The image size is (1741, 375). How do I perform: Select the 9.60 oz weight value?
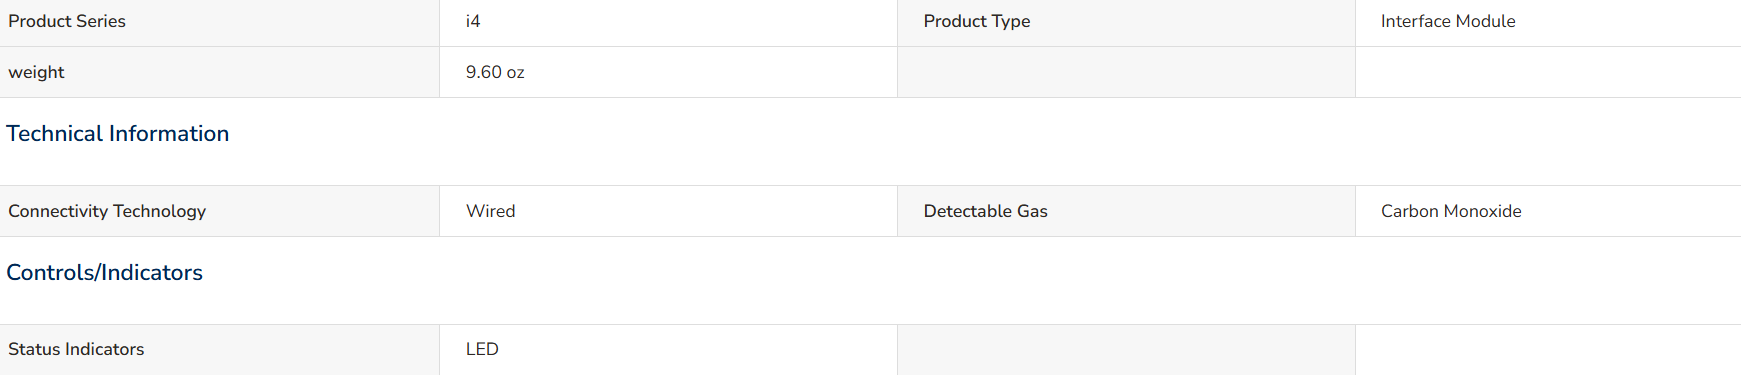click(495, 72)
